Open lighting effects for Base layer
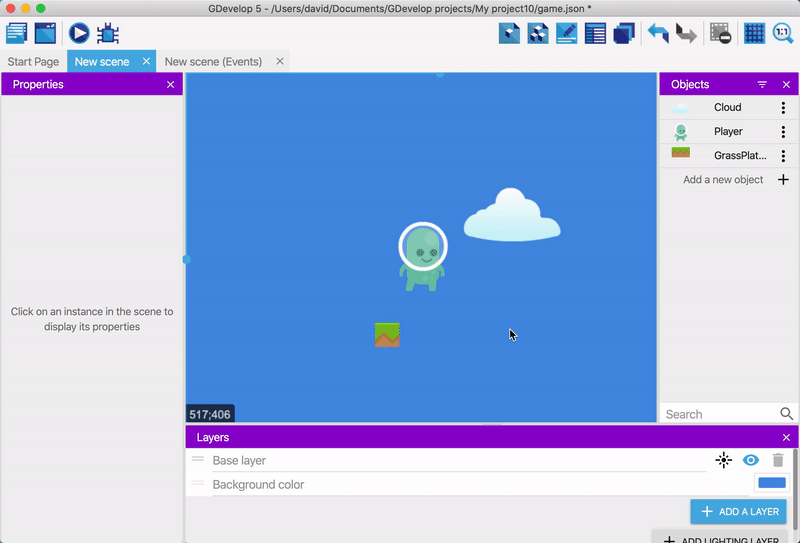 point(723,460)
